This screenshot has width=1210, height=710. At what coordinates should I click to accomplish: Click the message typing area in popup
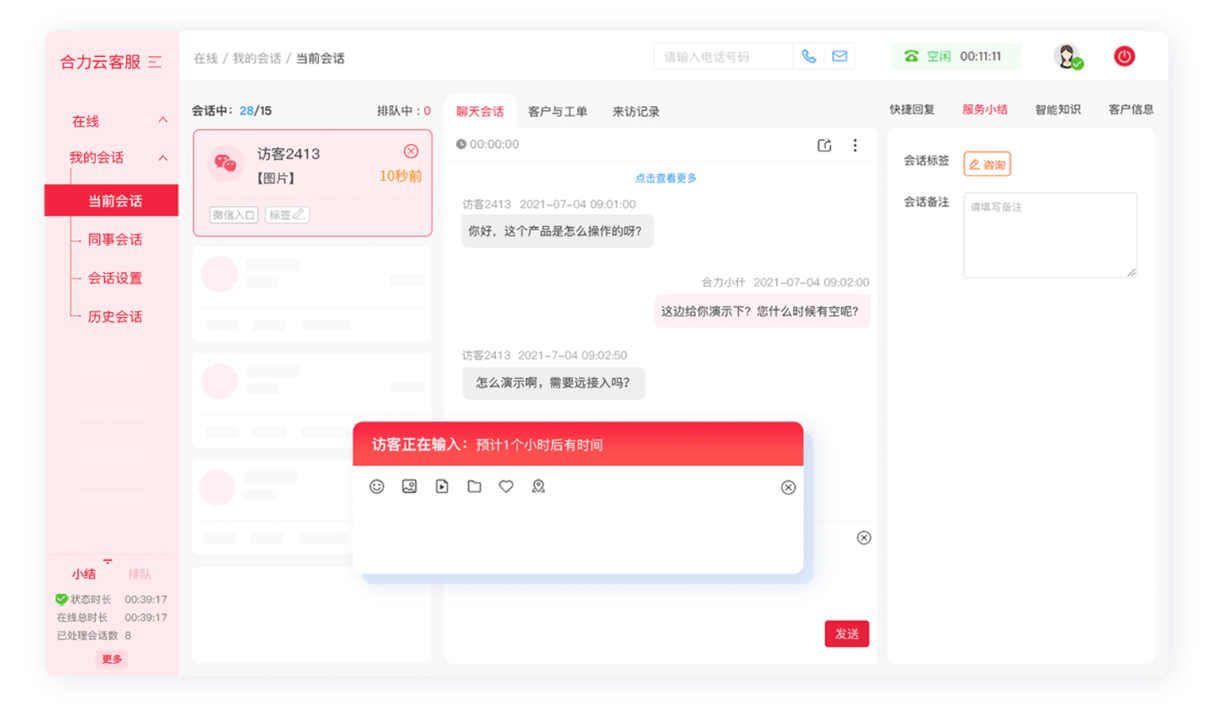coord(578,535)
